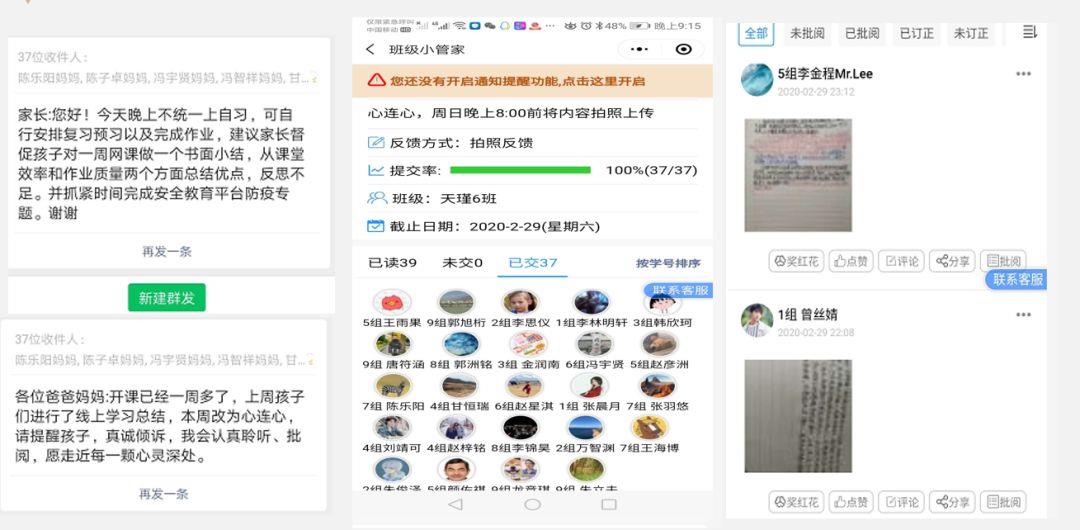Tap 分享 on 5组李金程Mr.Lee post
The width and height of the screenshot is (1080, 530).
tap(952, 261)
